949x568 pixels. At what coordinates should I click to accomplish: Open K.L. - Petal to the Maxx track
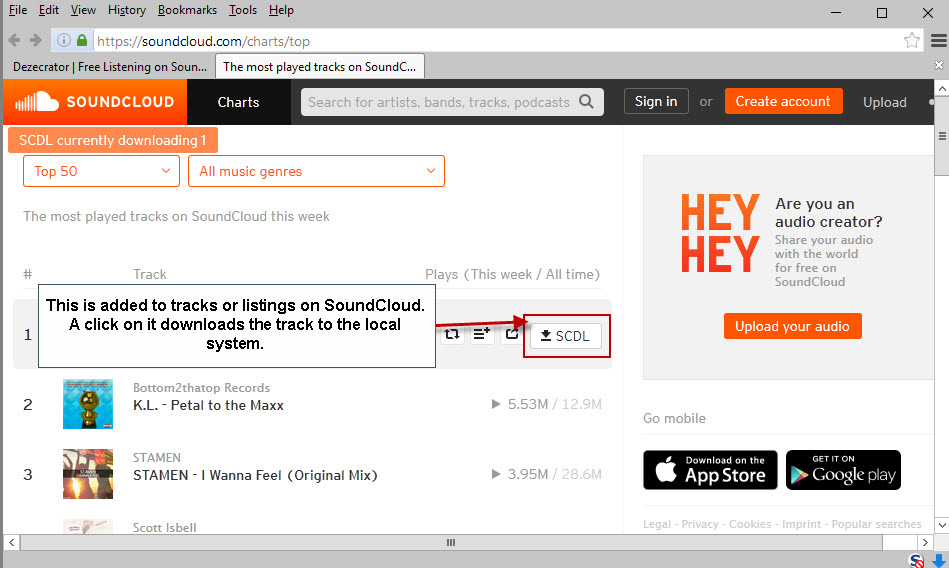tap(208, 405)
